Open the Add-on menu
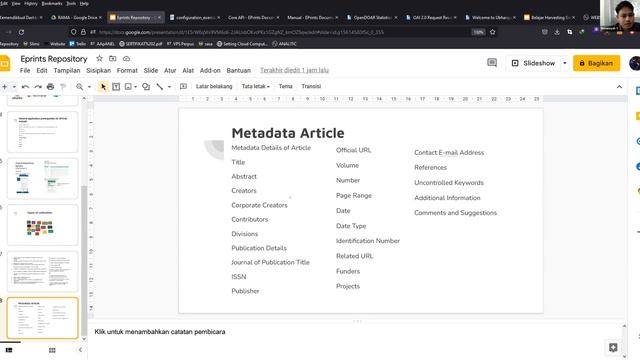Image resolution: width=640 pixels, height=360 pixels. pos(210,71)
